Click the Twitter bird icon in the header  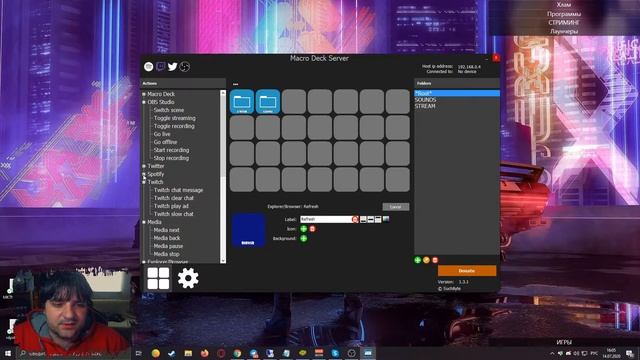click(172, 67)
